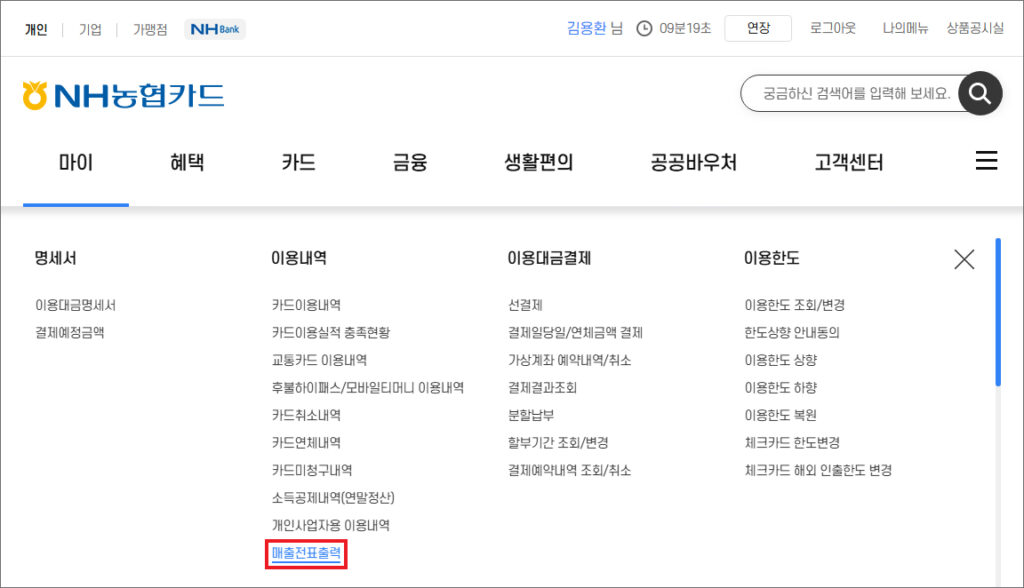
Task: Open 체크카드 해외 인출한도 변경
Action: [x=818, y=470]
